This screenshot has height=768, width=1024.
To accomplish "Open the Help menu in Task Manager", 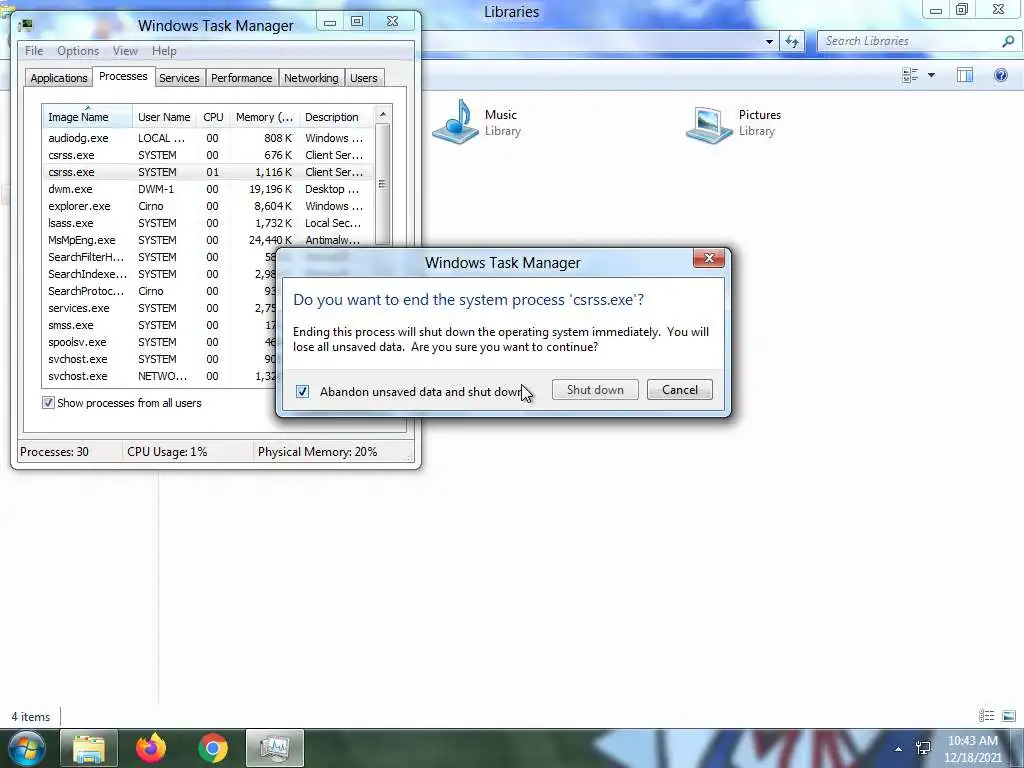I will pos(164,51).
